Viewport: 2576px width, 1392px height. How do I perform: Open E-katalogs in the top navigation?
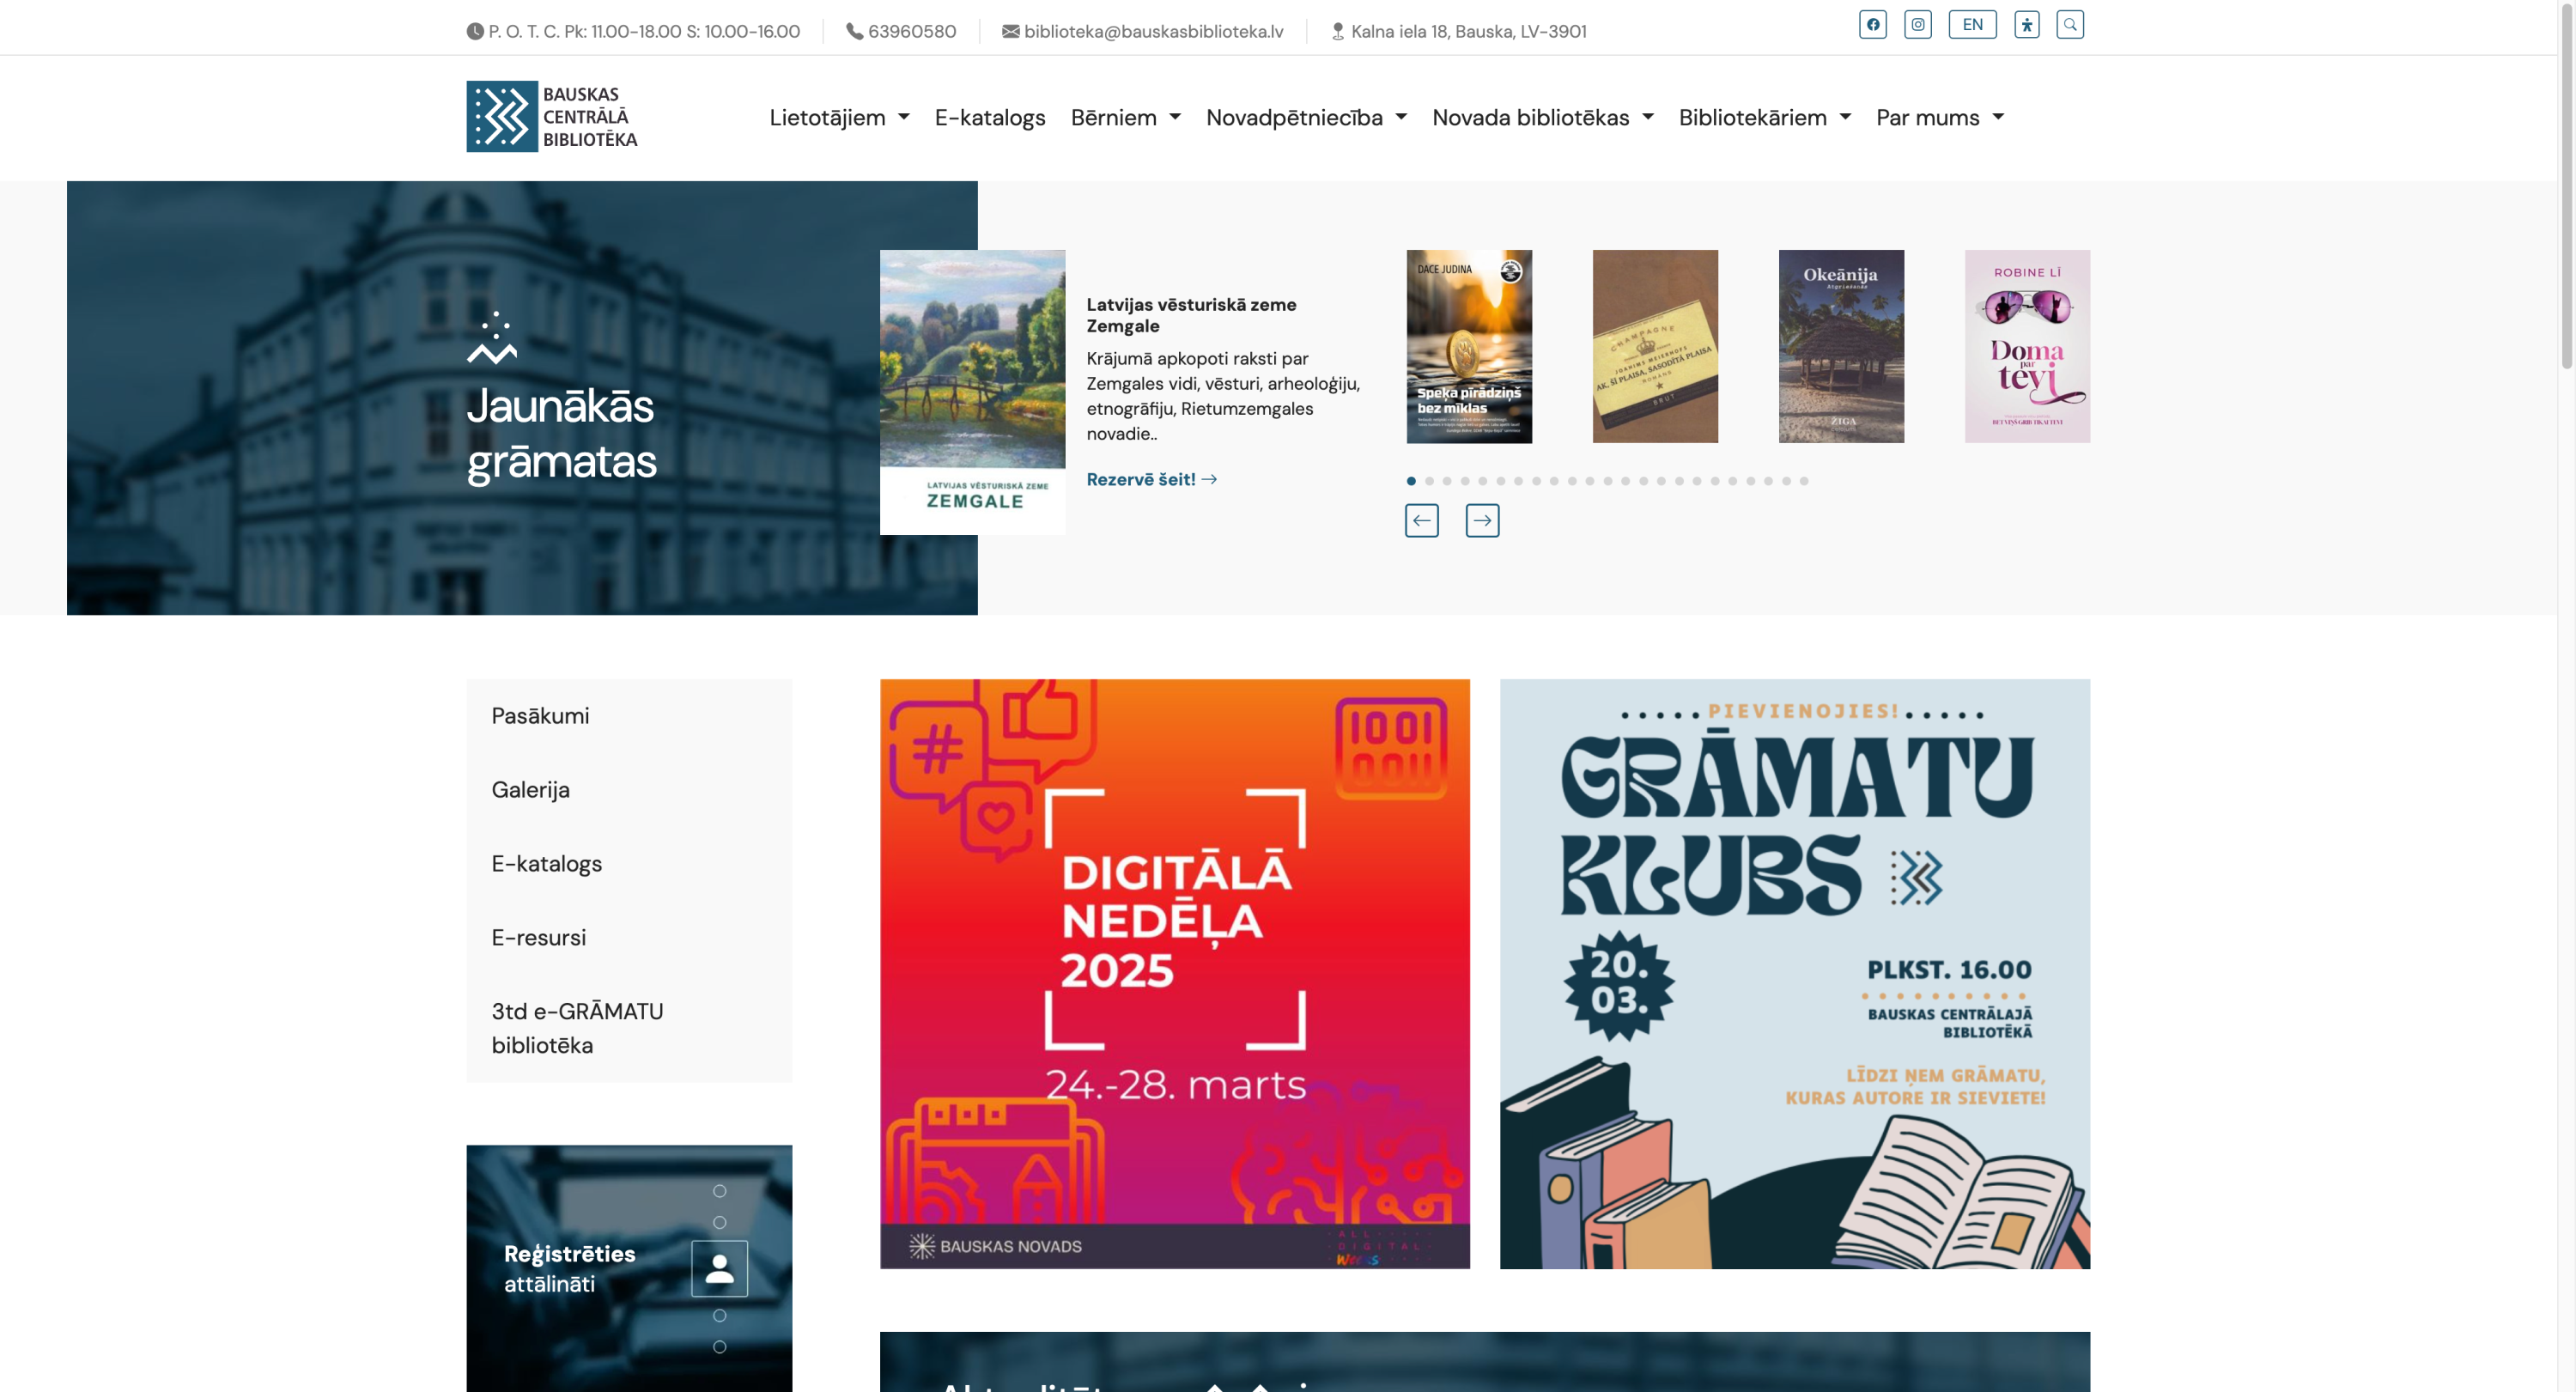tap(989, 118)
